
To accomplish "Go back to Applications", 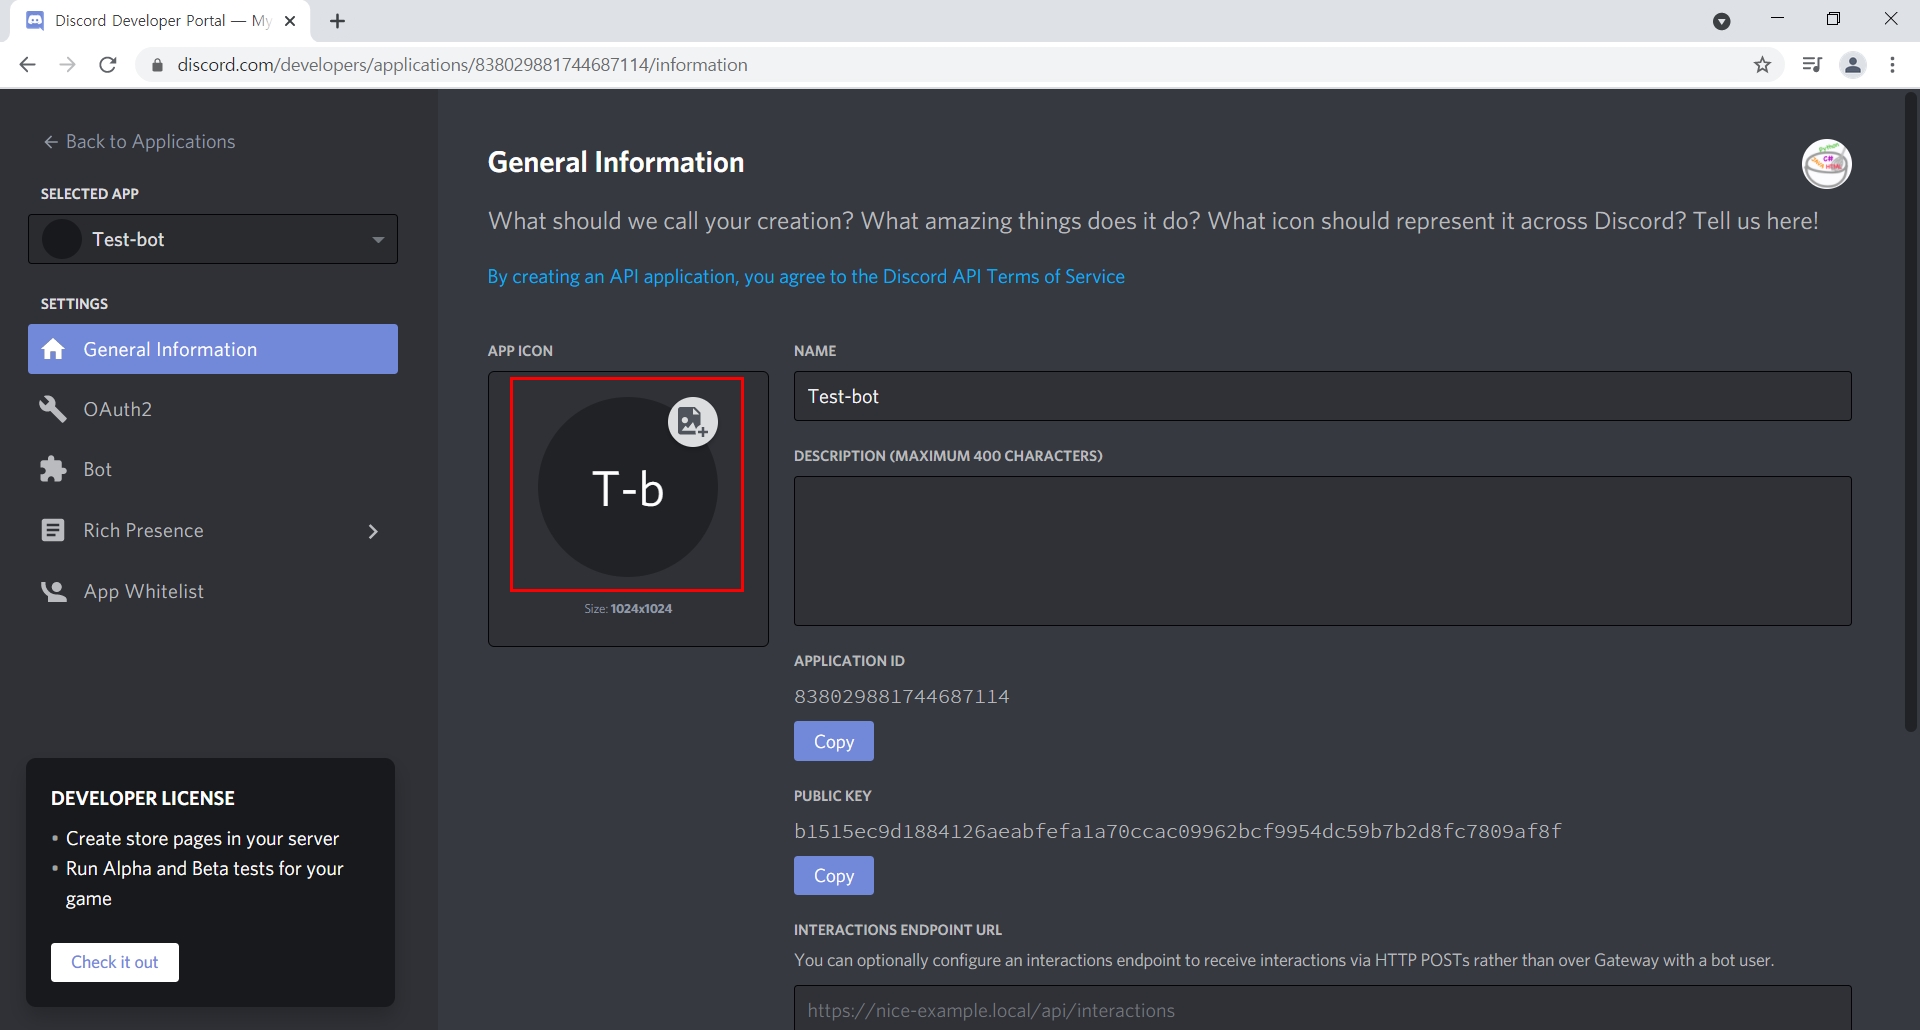I will [x=139, y=142].
